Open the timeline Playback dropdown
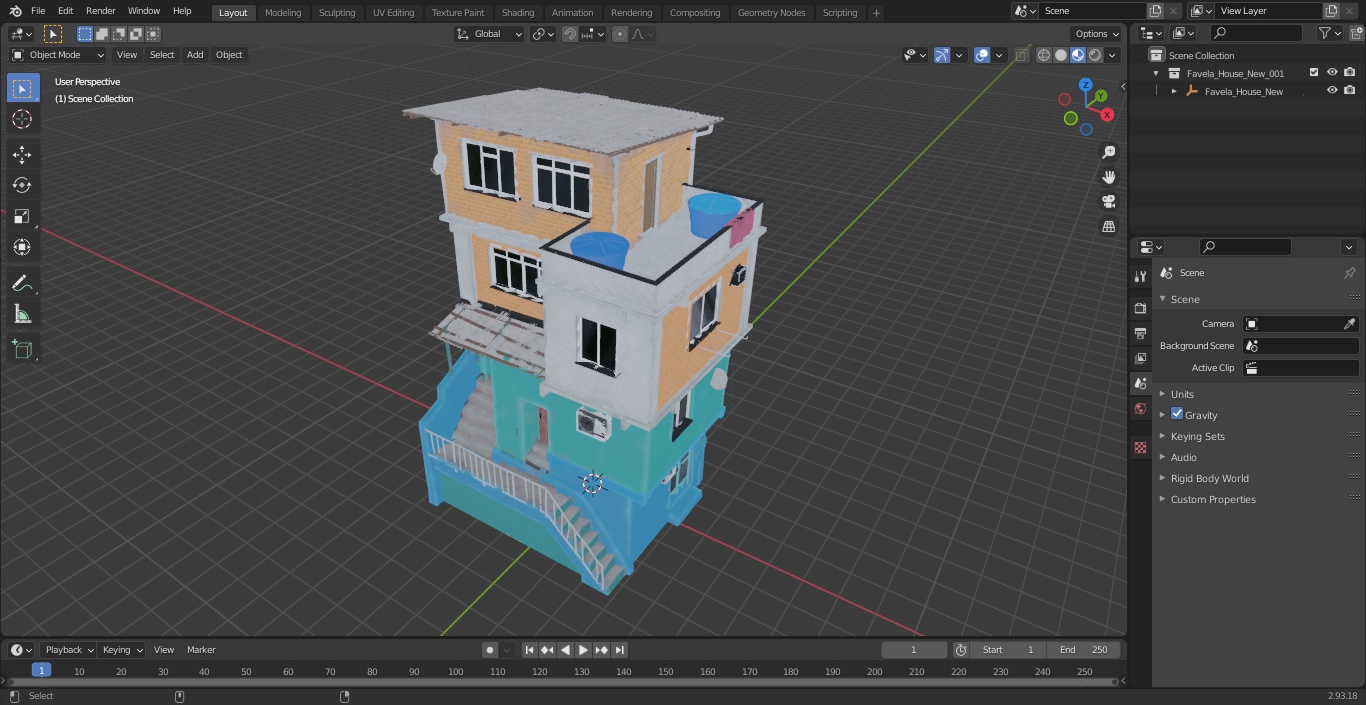Image resolution: width=1366 pixels, height=705 pixels. point(69,650)
